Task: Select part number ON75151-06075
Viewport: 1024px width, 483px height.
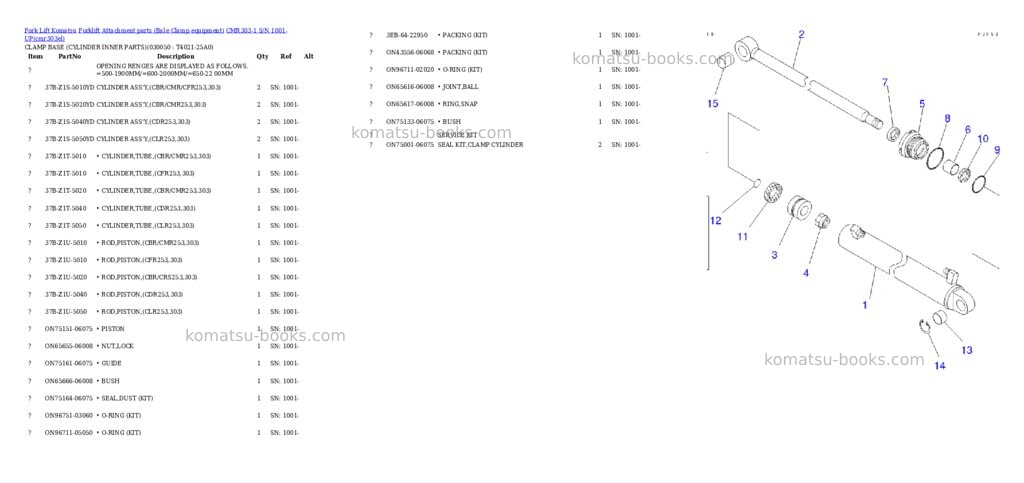Action: 69,329
